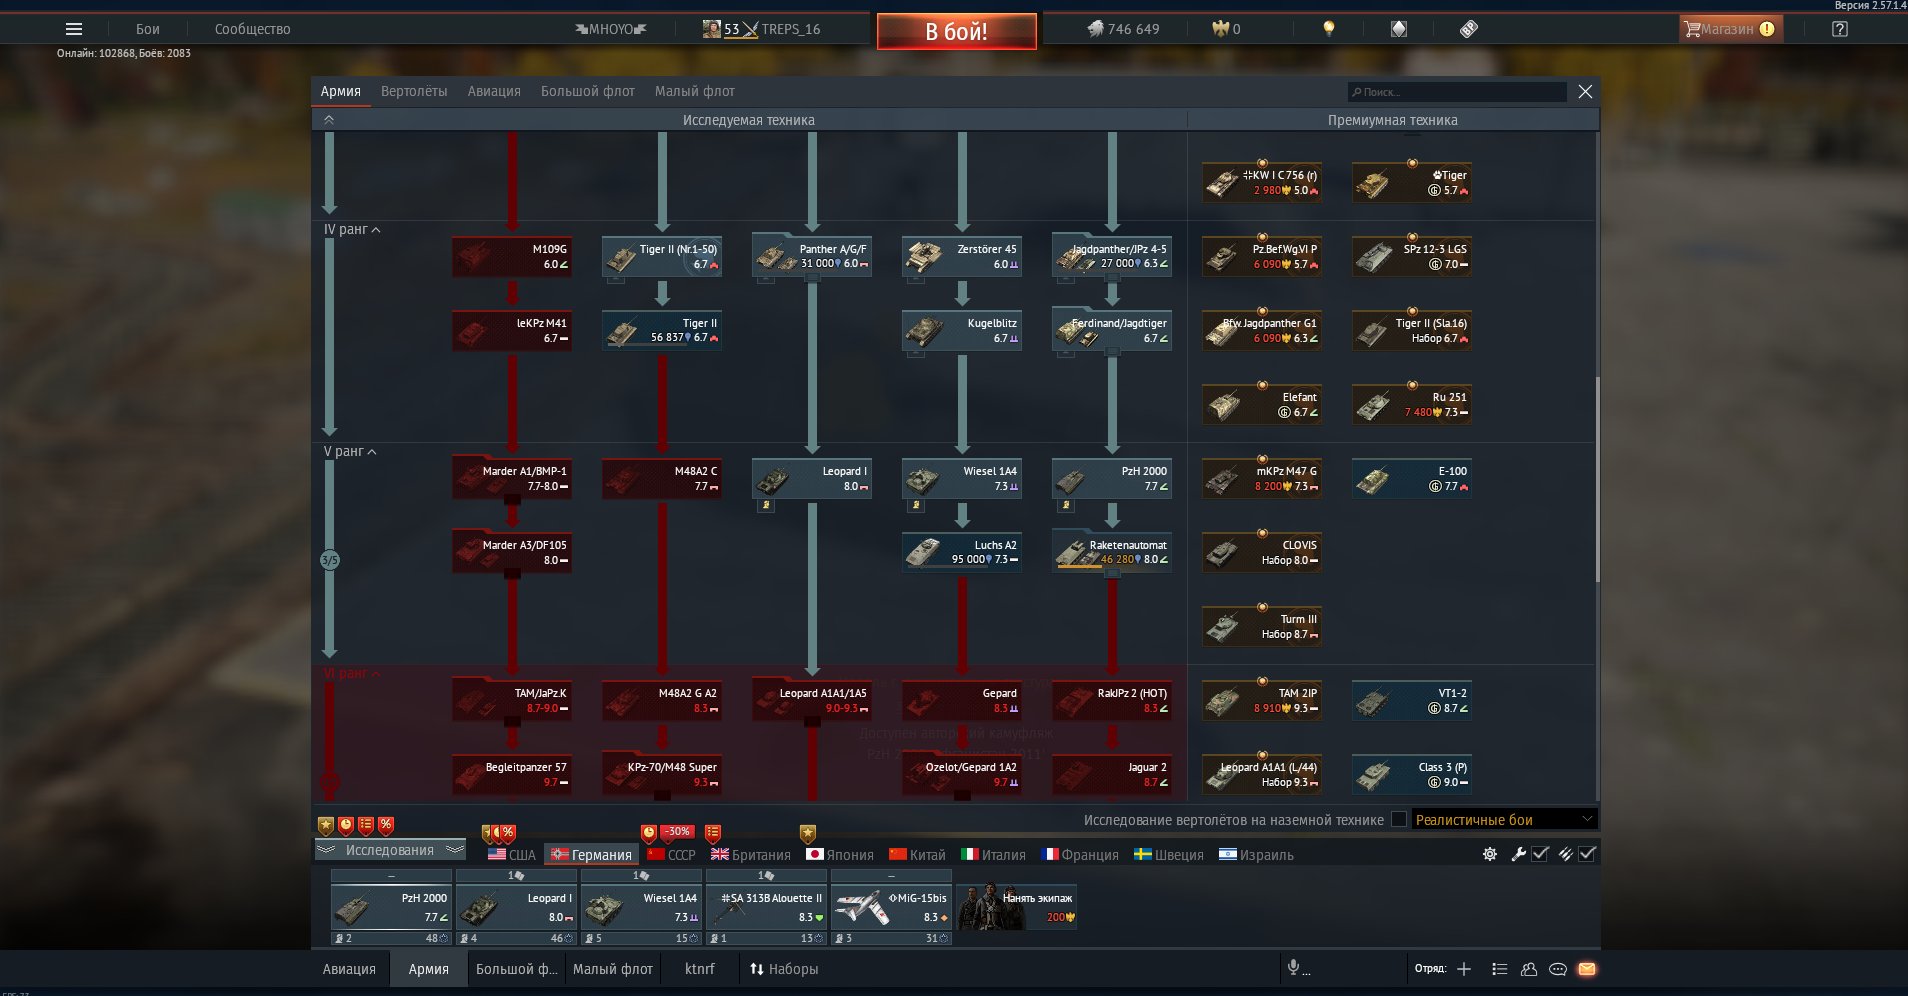1908x996 pixels.
Task: Click the golden eagles balance
Action: tap(1227, 29)
